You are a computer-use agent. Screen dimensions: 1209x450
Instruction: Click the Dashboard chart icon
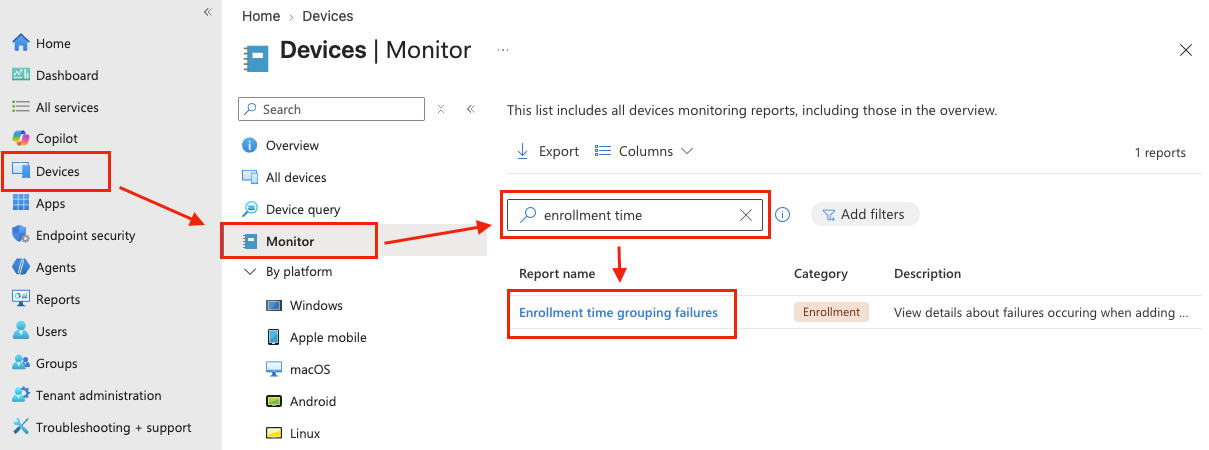click(20, 75)
